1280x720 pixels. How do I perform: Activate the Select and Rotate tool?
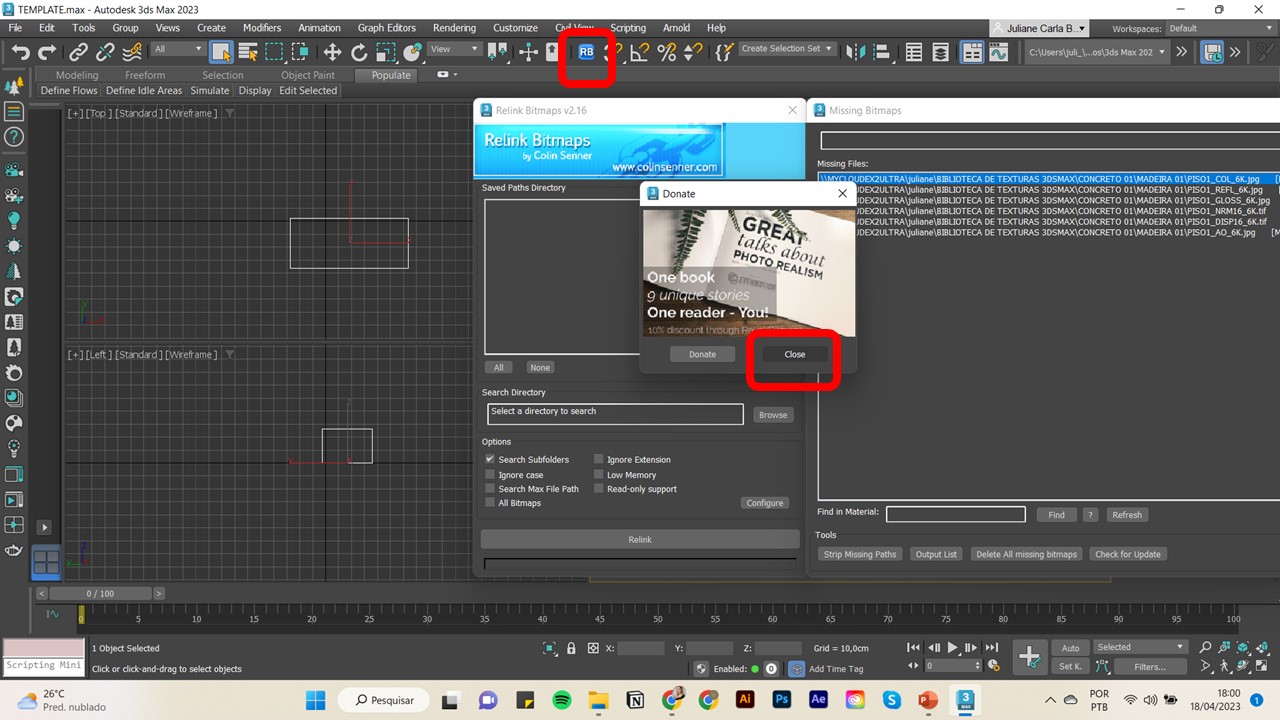tap(359, 51)
